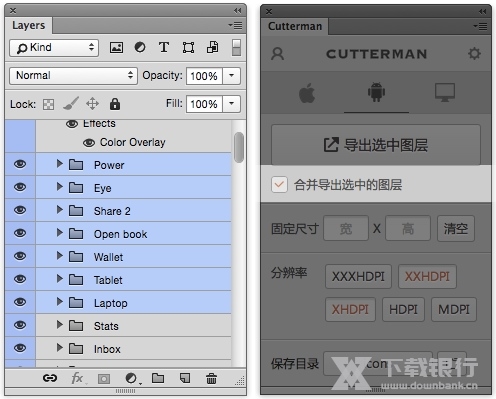Viewport: 496px width, 399px height.
Task: Toggle the layer filtering switch
Action: [x=236, y=48]
